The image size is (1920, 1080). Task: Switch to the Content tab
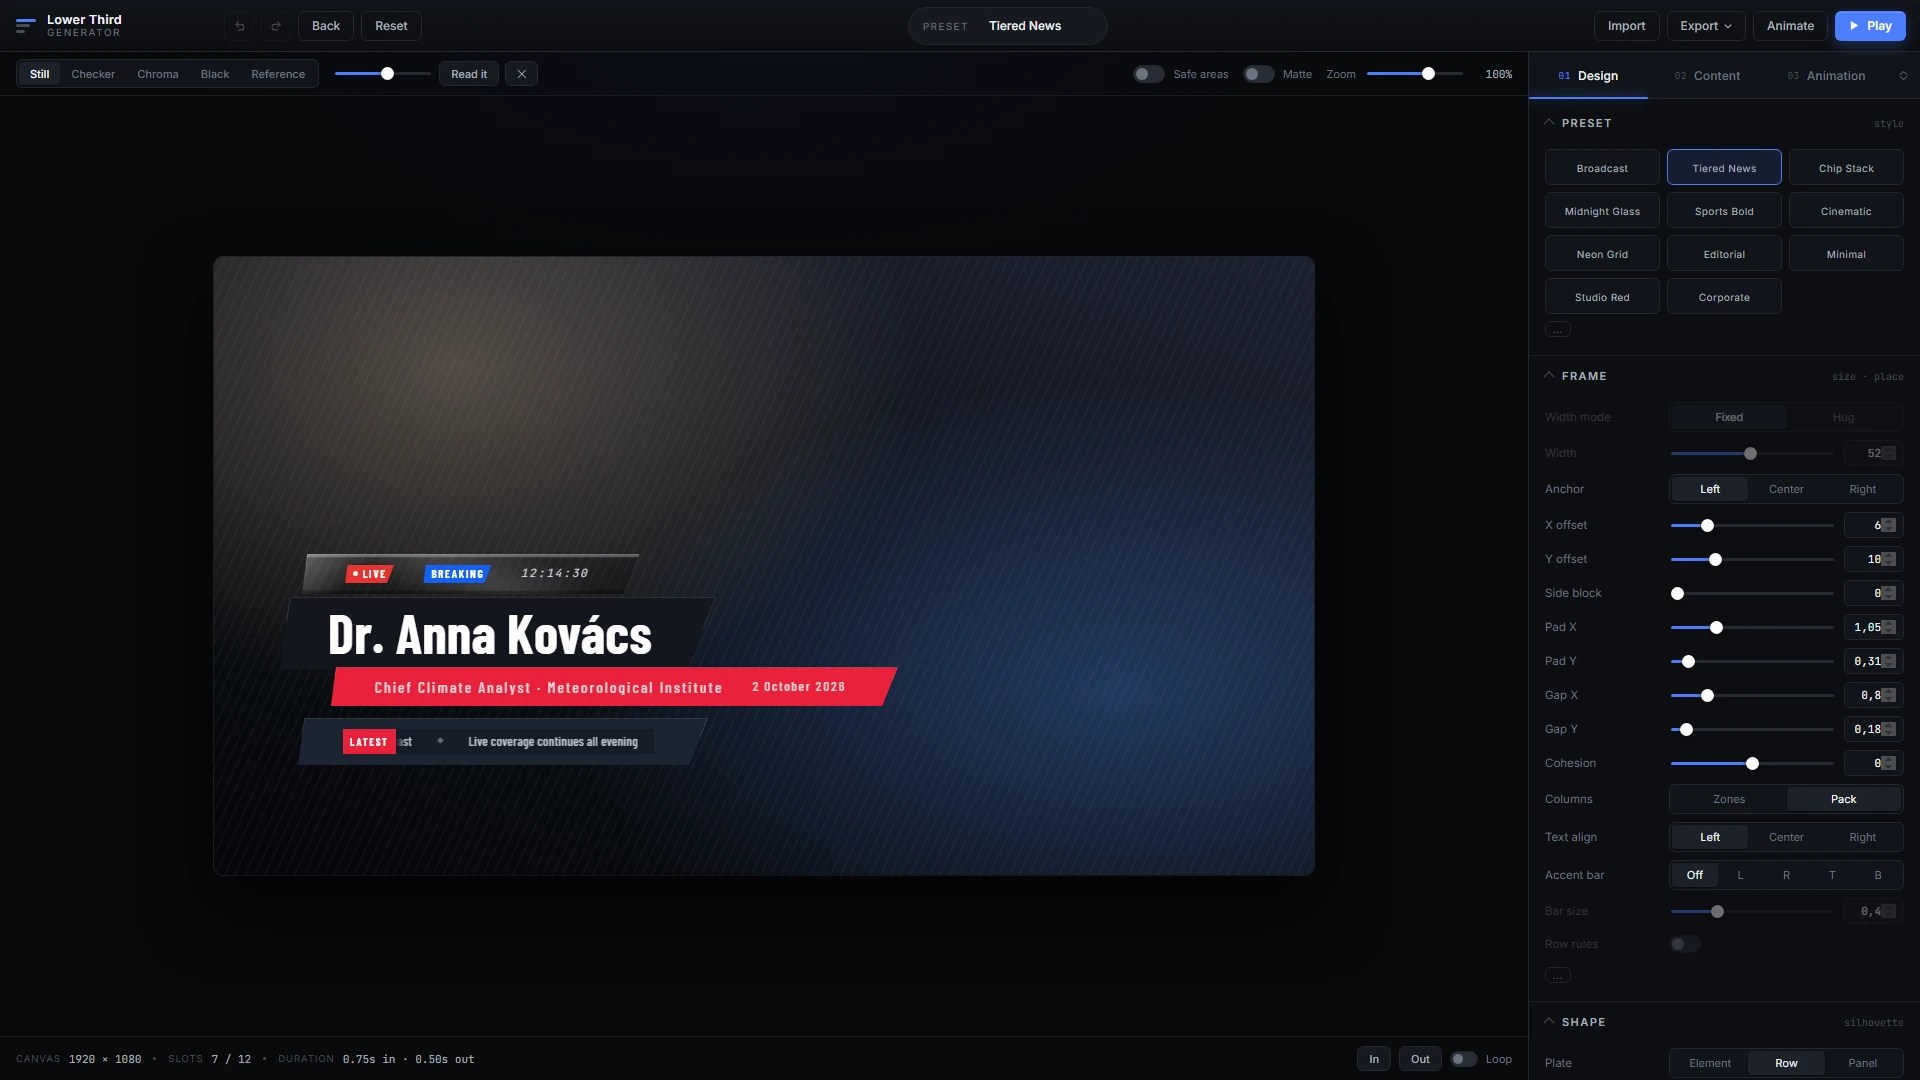(1707, 76)
